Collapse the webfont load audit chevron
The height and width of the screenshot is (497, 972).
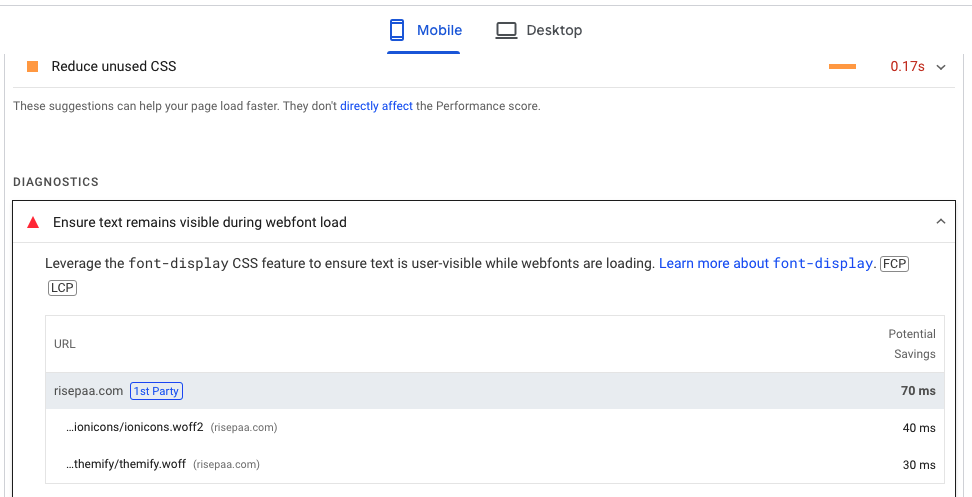click(x=940, y=222)
